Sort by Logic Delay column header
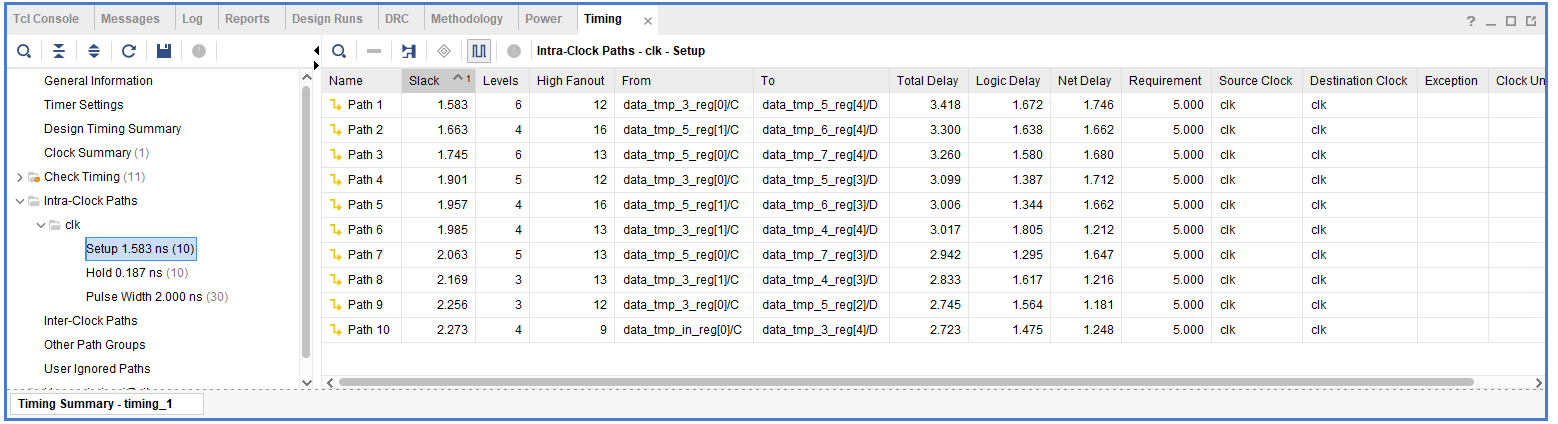The image size is (1558, 424). point(1008,81)
